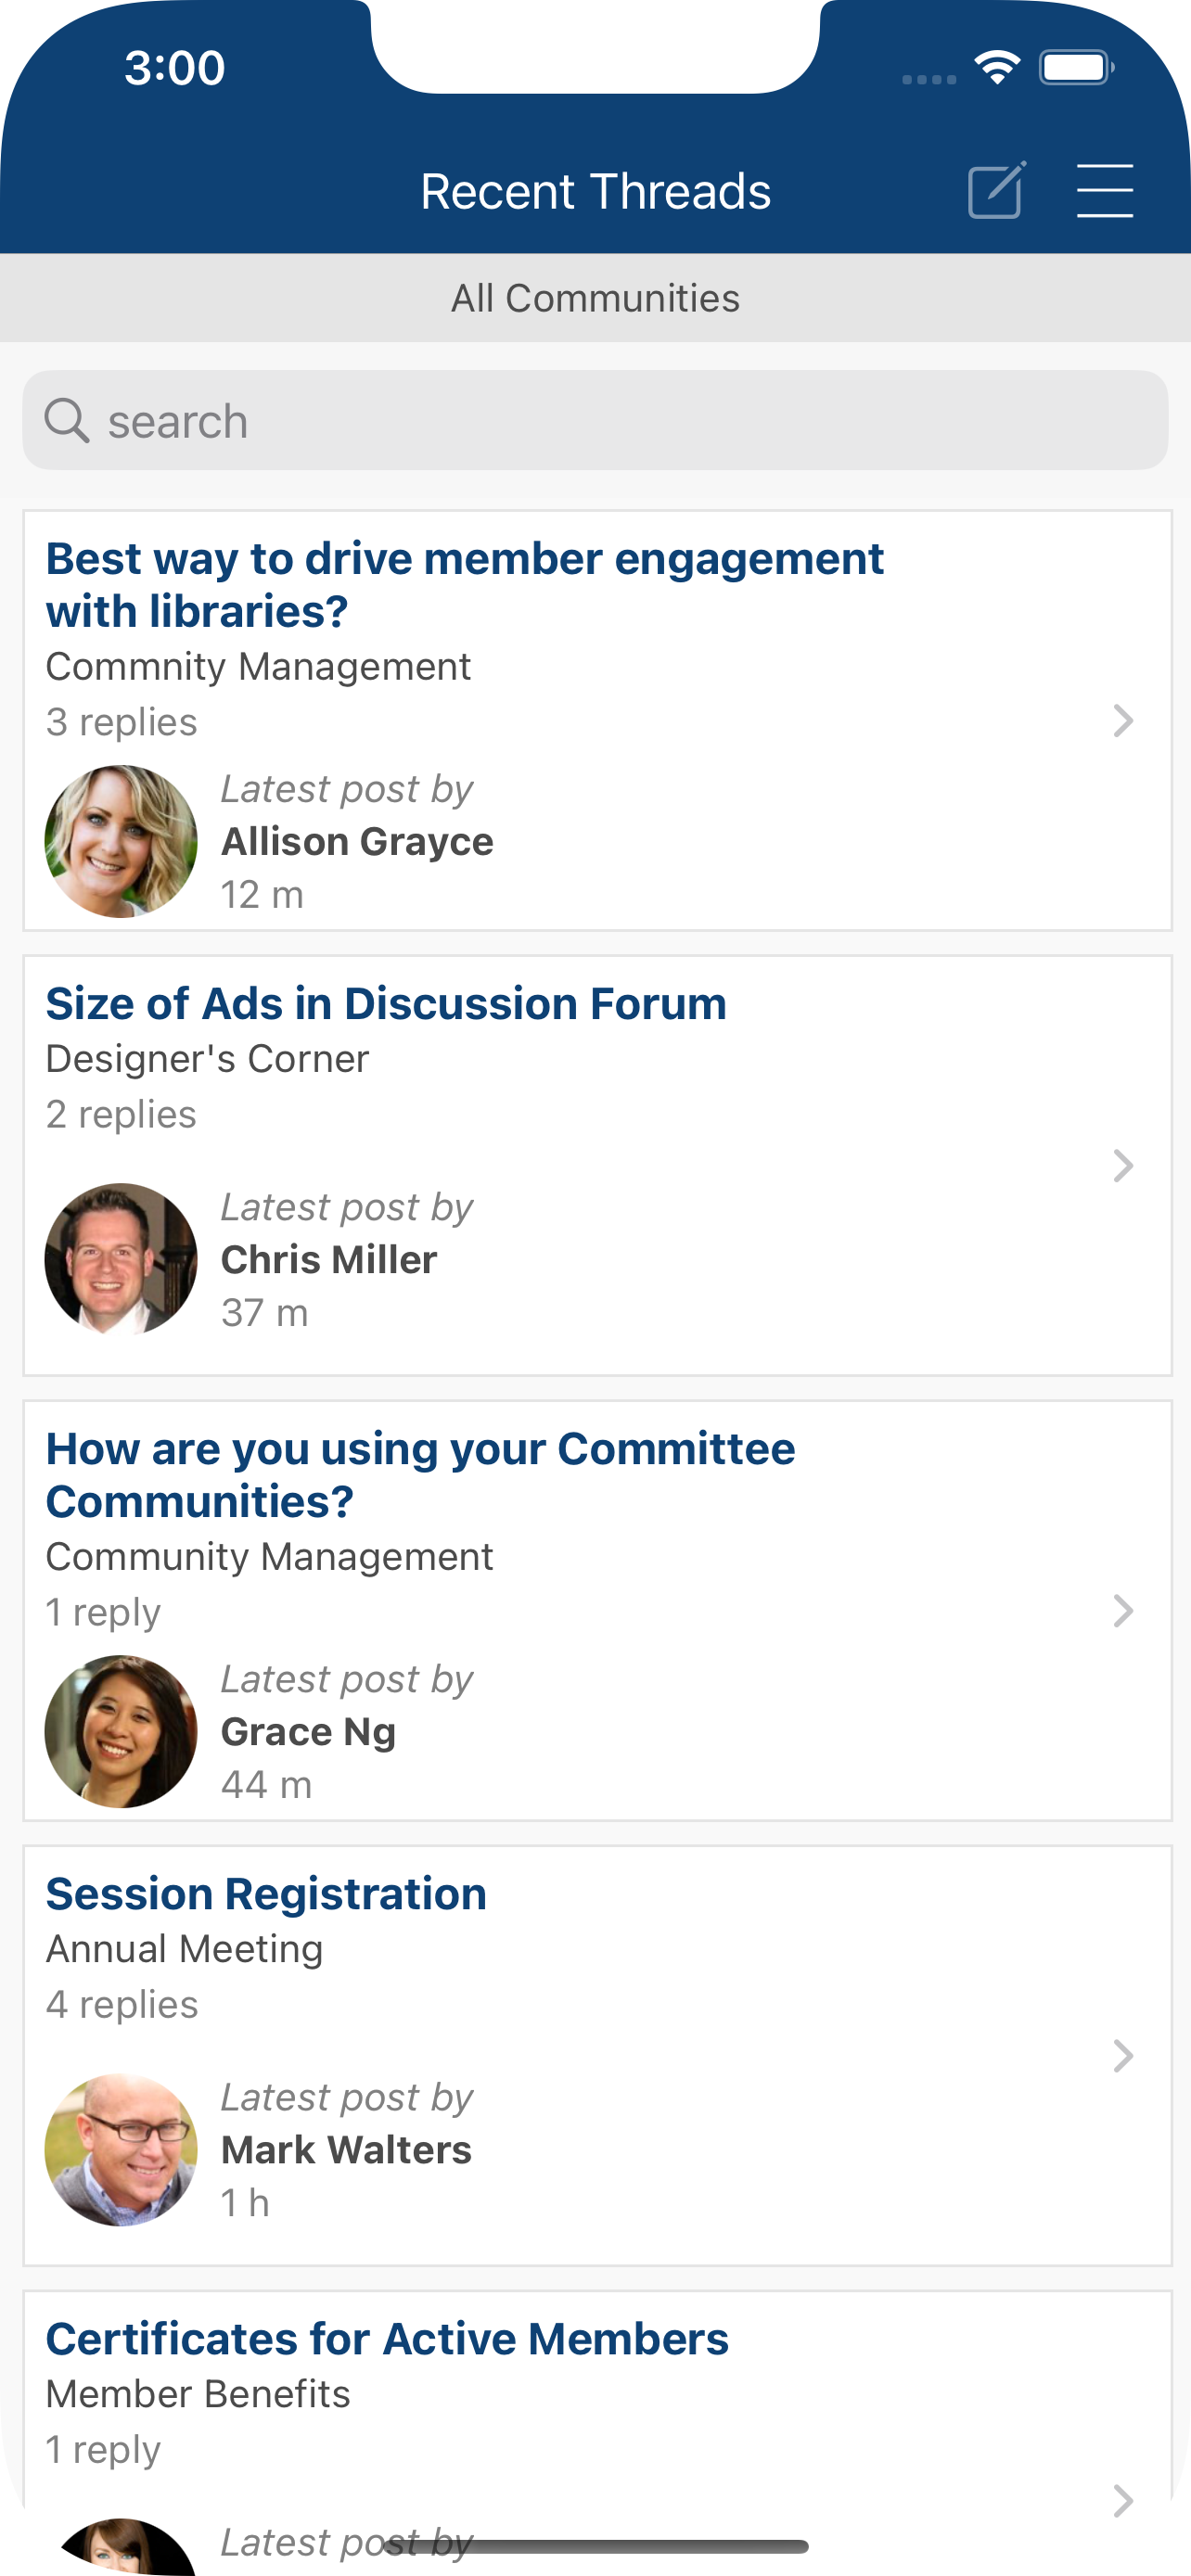The width and height of the screenshot is (1191, 2576).
Task: Open "Size of Ads in Discussion Forum"
Action: pyautogui.click(x=386, y=1003)
